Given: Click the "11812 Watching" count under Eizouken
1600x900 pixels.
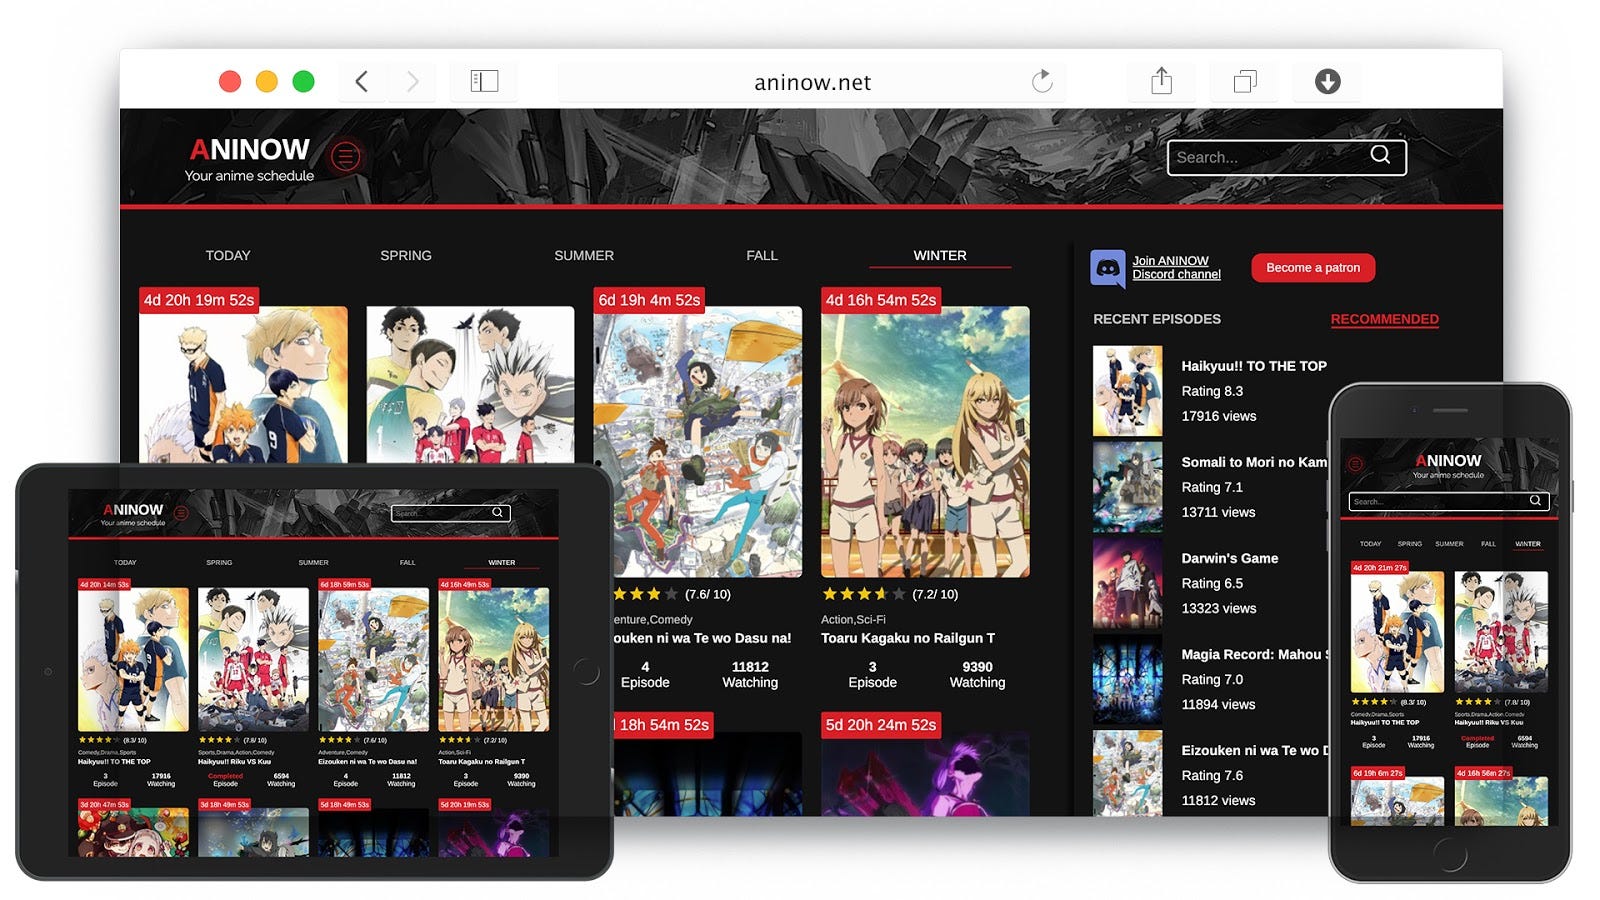Looking at the screenshot, I should [750, 675].
